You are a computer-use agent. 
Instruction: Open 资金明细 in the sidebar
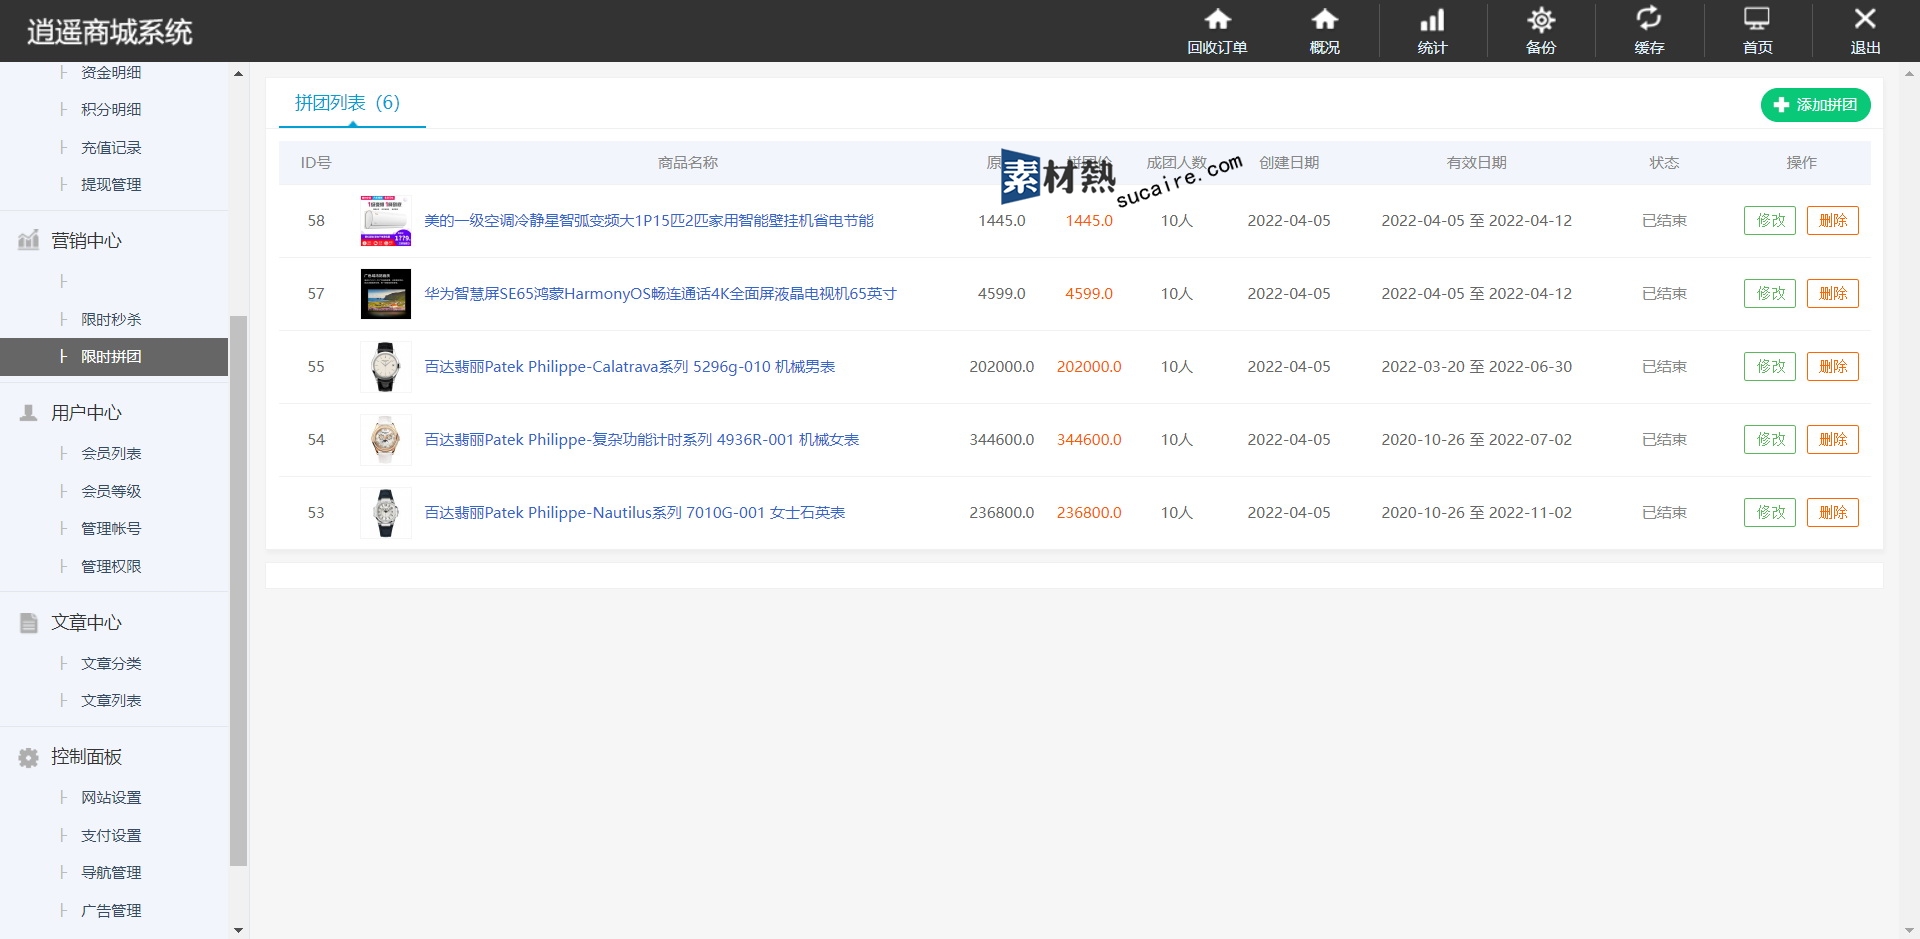tap(111, 73)
